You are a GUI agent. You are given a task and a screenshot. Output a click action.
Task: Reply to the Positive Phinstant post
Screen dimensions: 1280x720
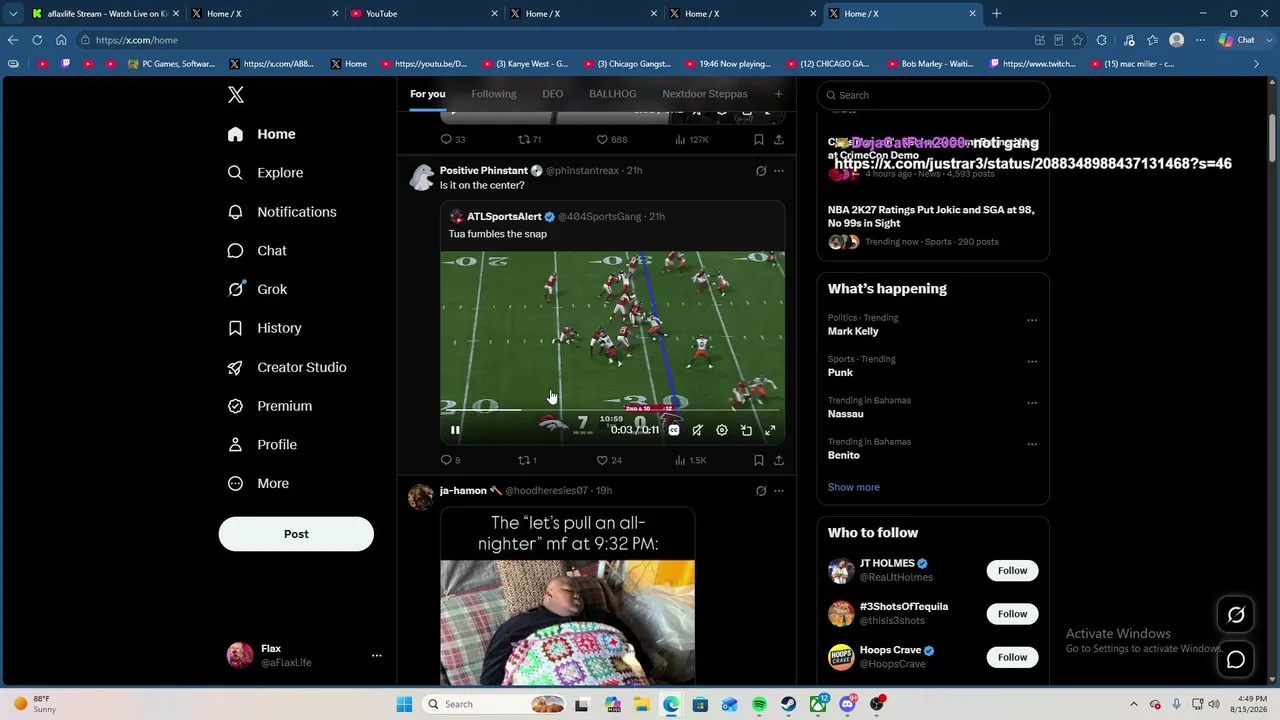click(x=451, y=460)
